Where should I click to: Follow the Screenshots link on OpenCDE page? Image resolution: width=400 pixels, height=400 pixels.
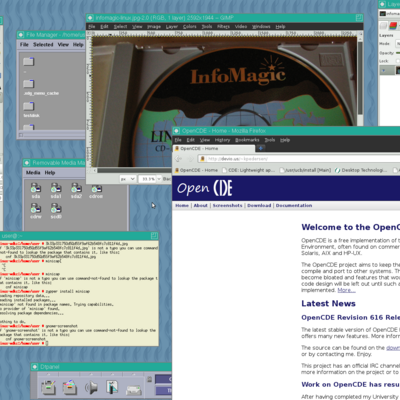coord(227,205)
